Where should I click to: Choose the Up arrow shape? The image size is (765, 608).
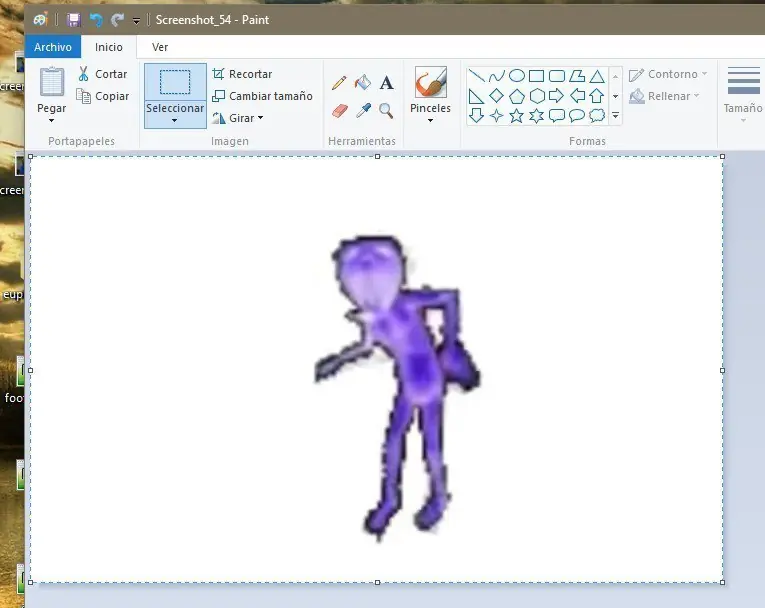click(597, 96)
